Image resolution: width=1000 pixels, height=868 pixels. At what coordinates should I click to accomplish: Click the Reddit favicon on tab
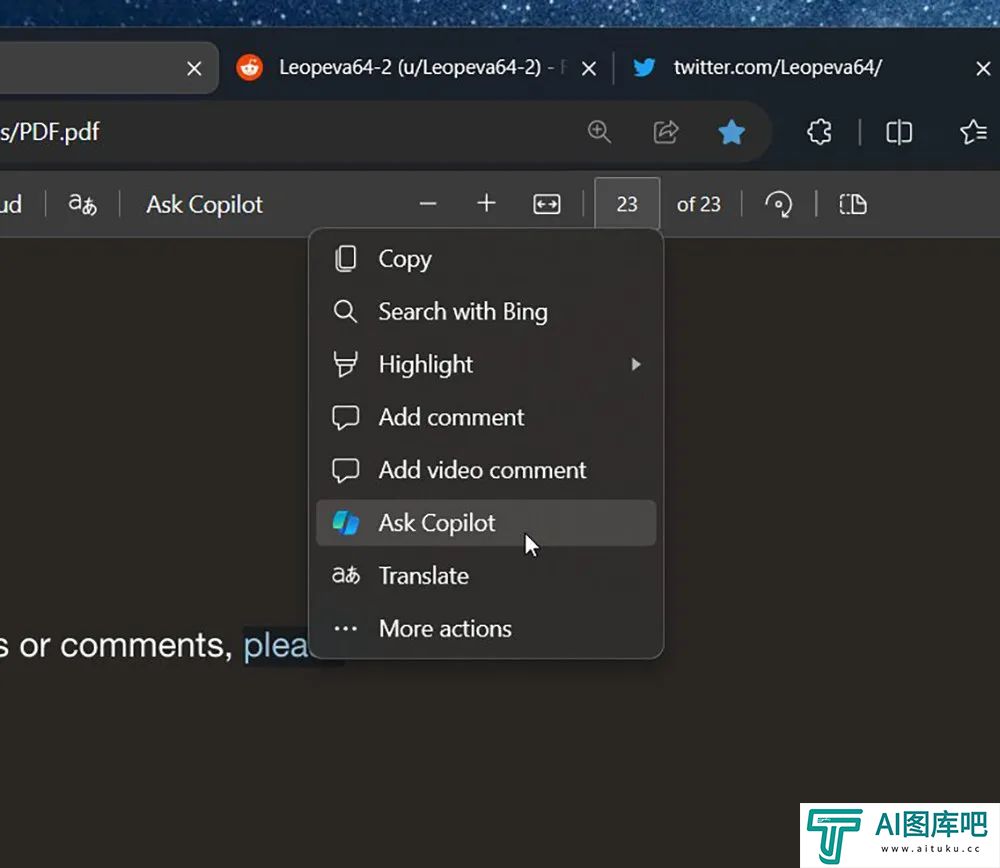click(249, 67)
